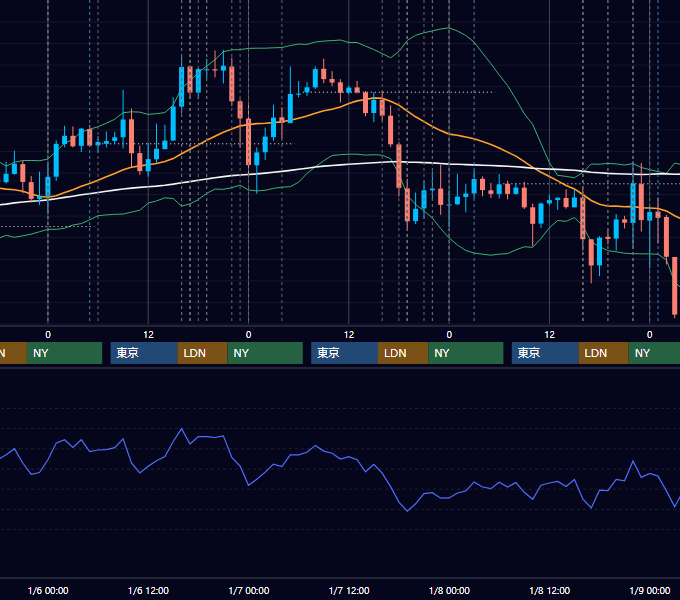Select the LDN session block on 1/6
Viewport: 680px width, 600px height.
click(x=203, y=353)
